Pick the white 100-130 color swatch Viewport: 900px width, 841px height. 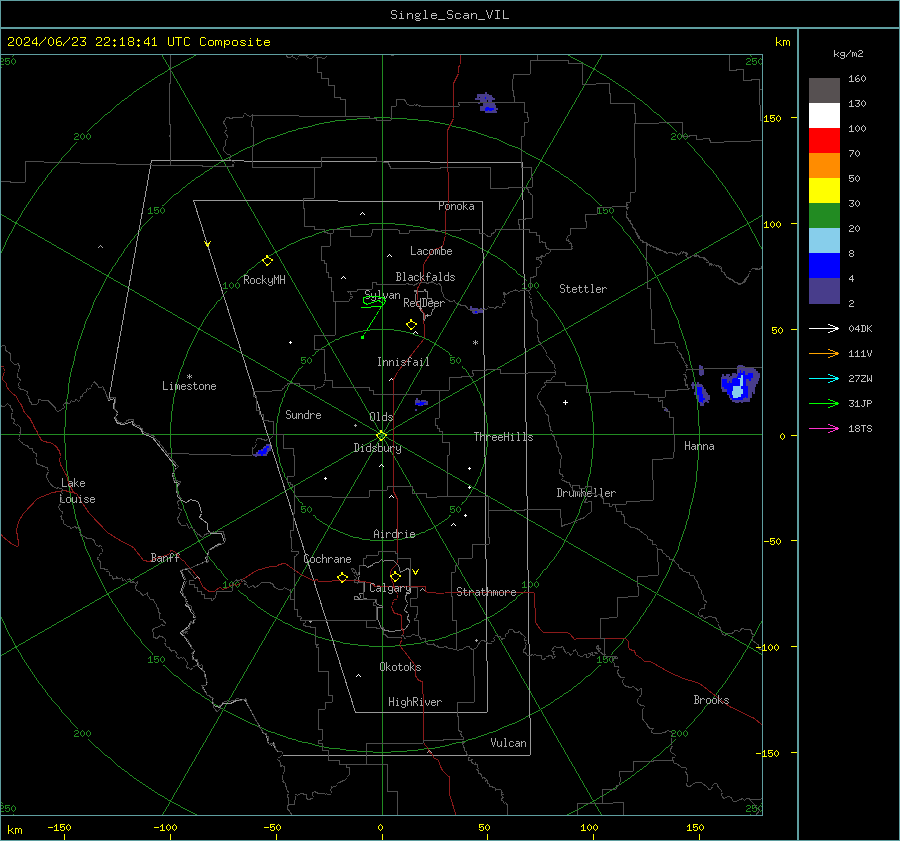(824, 116)
